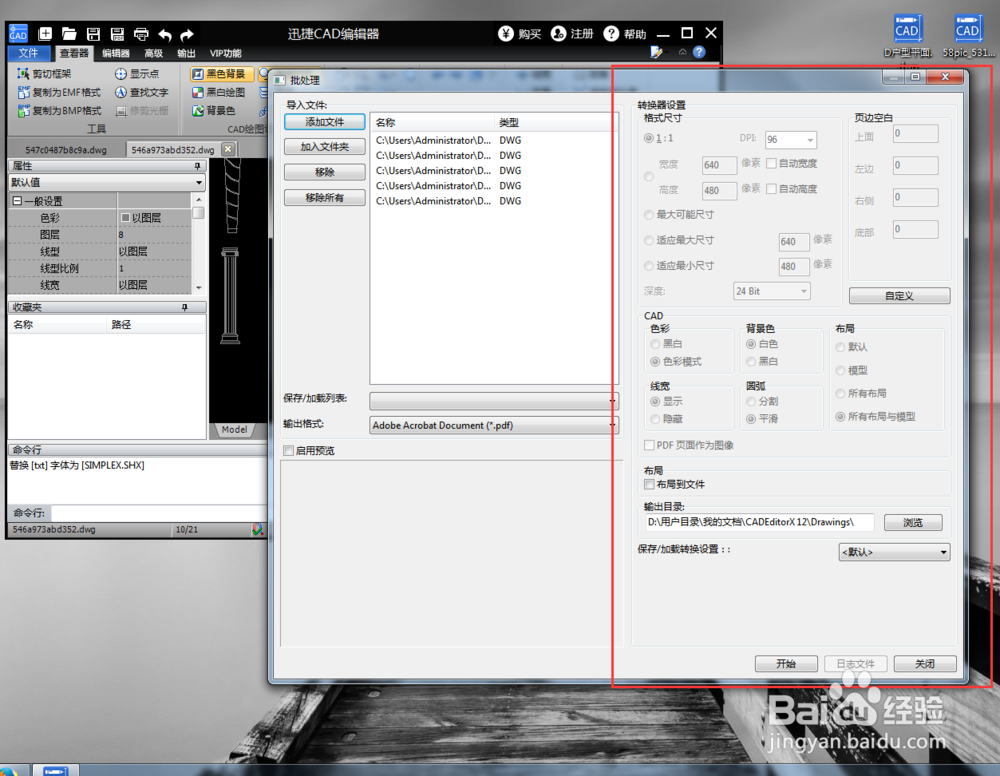Click the 命令行 input field

tap(159, 513)
